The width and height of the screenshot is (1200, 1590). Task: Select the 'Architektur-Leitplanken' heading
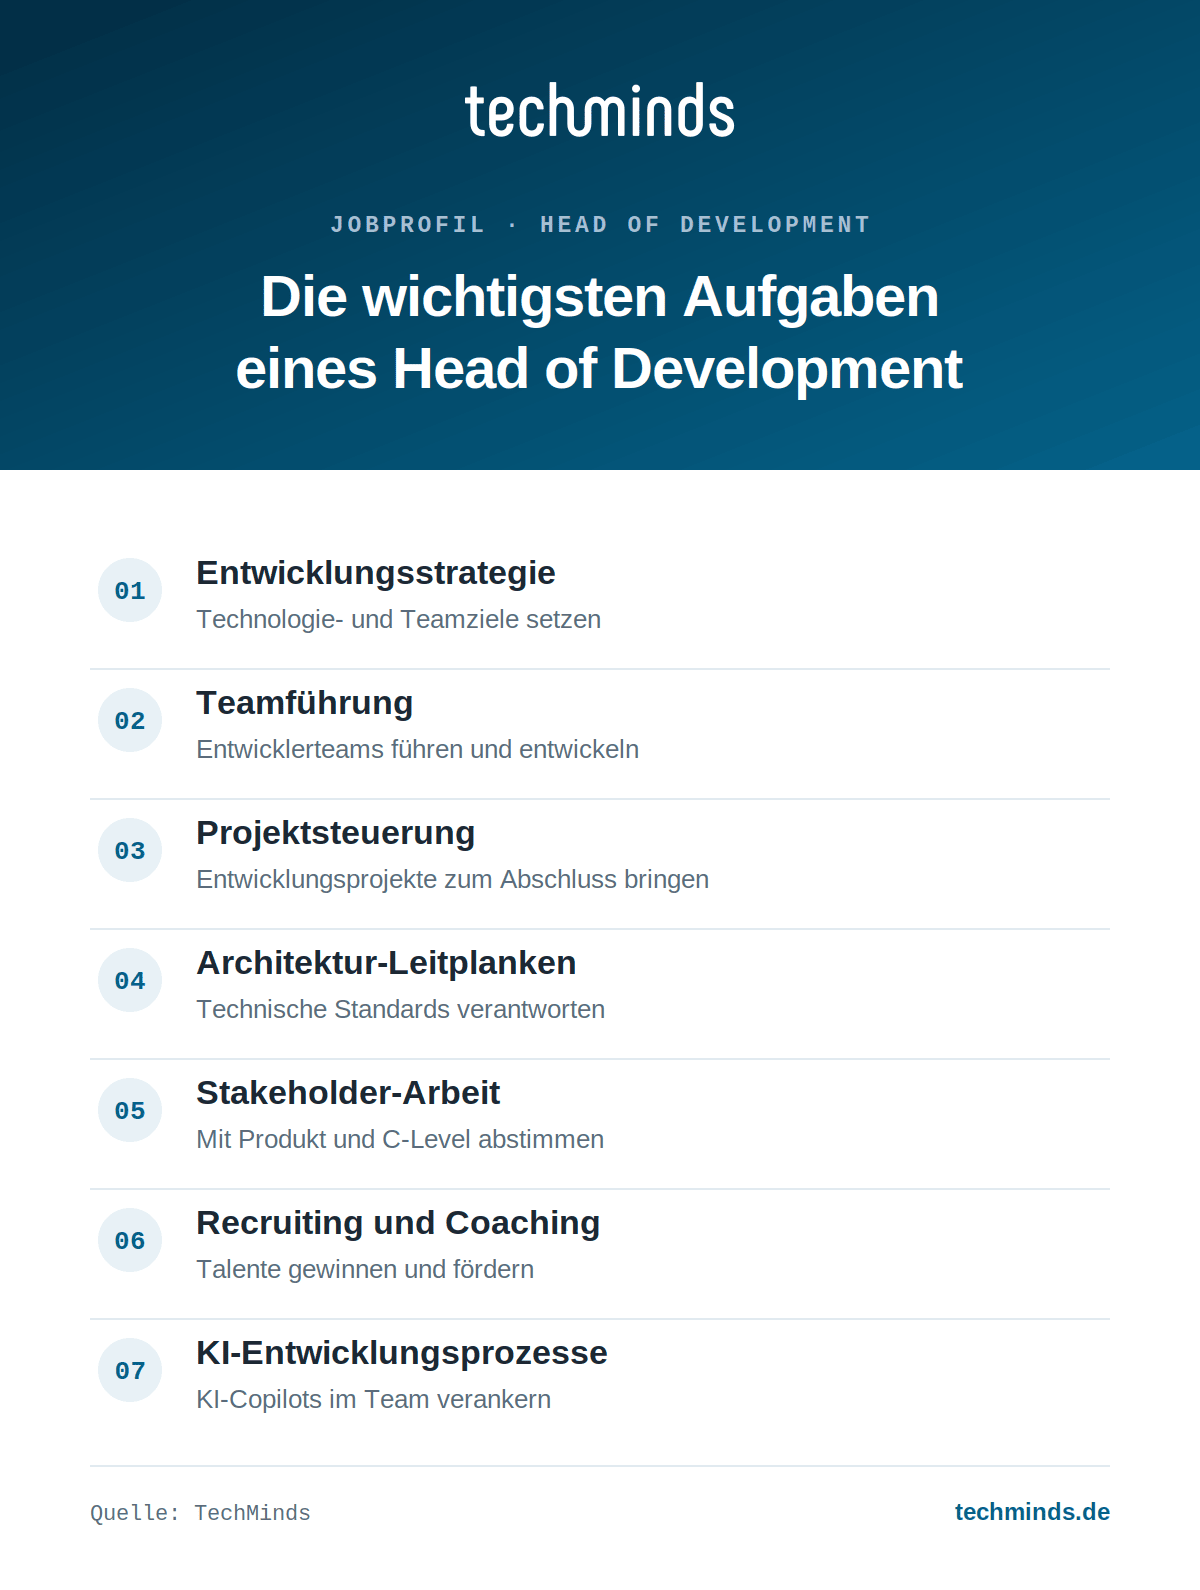(387, 963)
